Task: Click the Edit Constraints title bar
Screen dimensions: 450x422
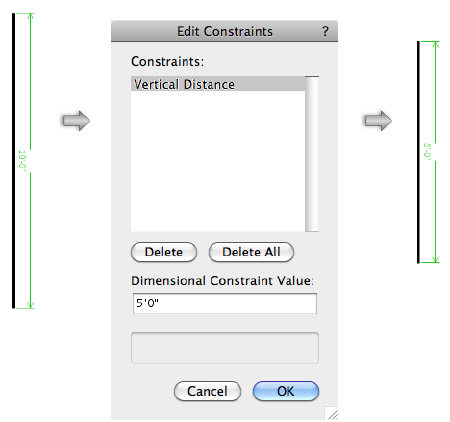Action: click(224, 31)
